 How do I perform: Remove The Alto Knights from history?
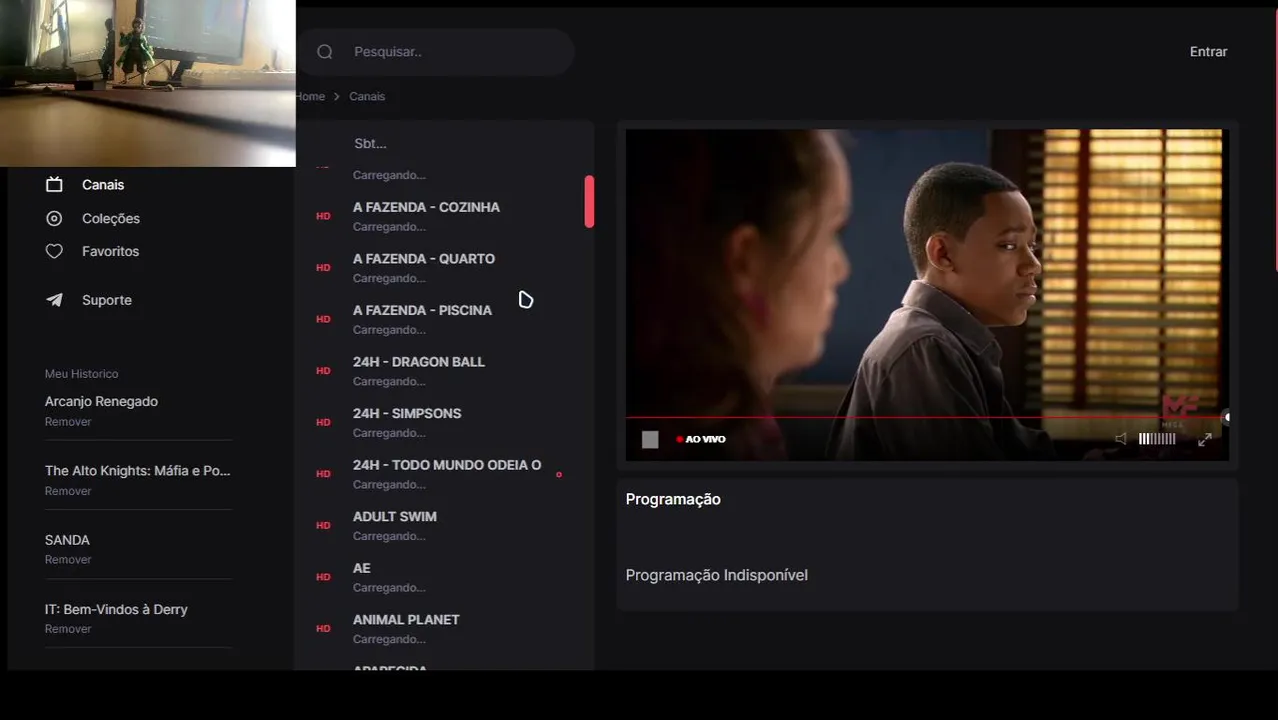click(68, 491)
